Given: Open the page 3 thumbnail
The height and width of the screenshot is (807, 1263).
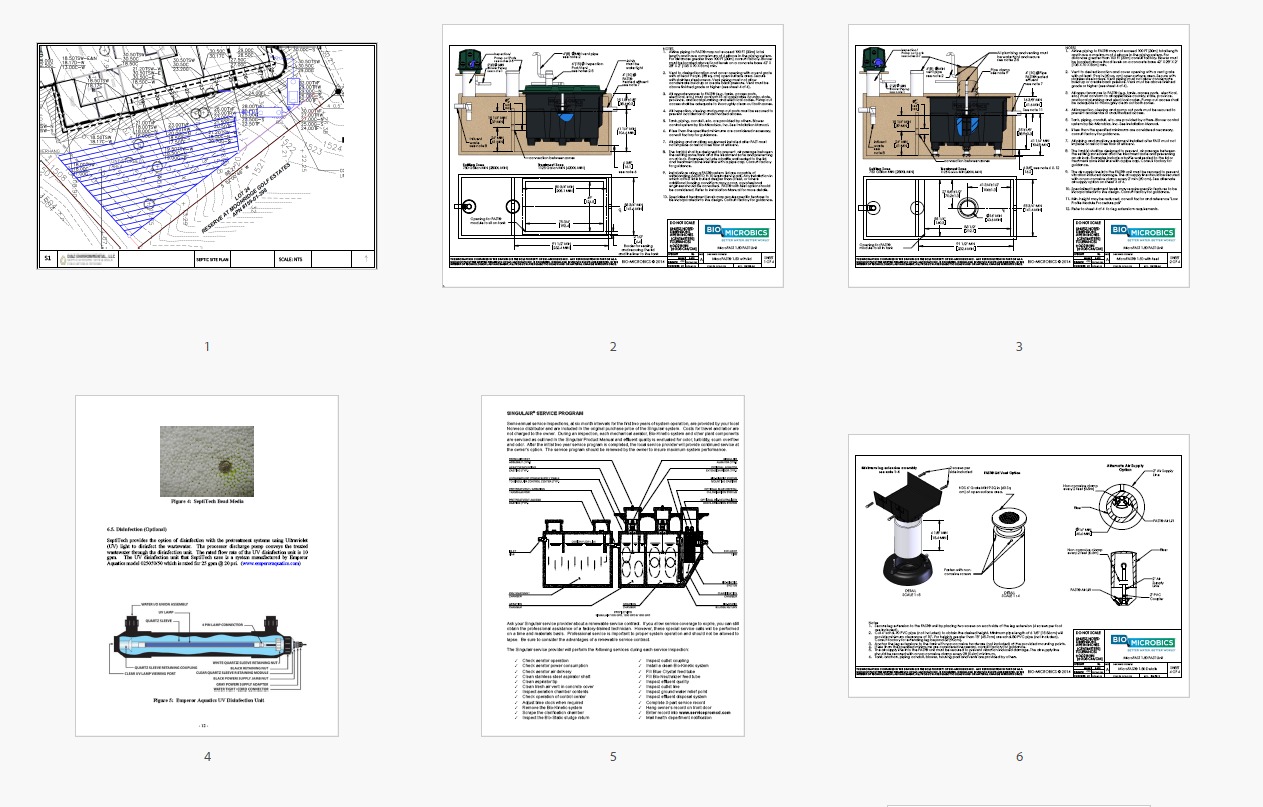Looking at the screenshot, I should click(x=1019, y=156).
